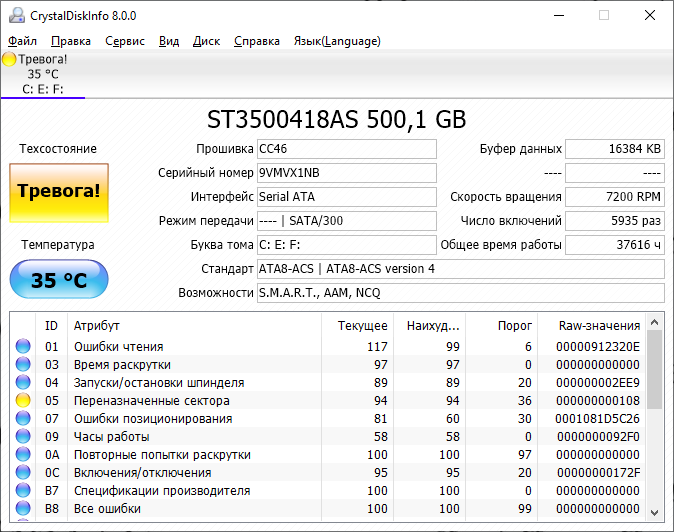674x532 pixels.
Task: Click the yellow Тревога! health status button
Action: (59, 193)
